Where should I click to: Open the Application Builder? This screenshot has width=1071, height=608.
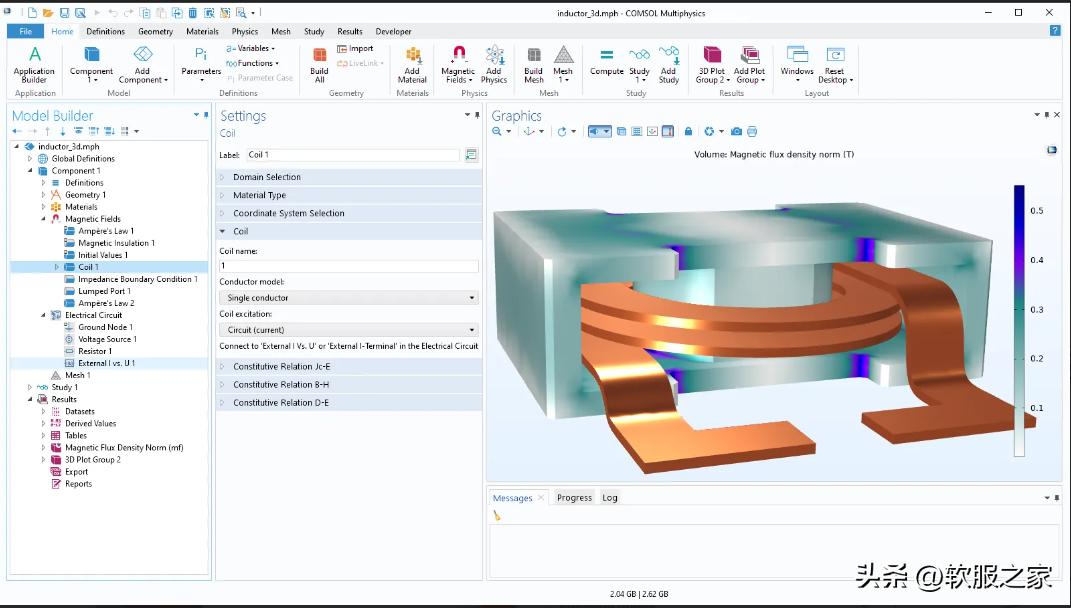[34, 66]
